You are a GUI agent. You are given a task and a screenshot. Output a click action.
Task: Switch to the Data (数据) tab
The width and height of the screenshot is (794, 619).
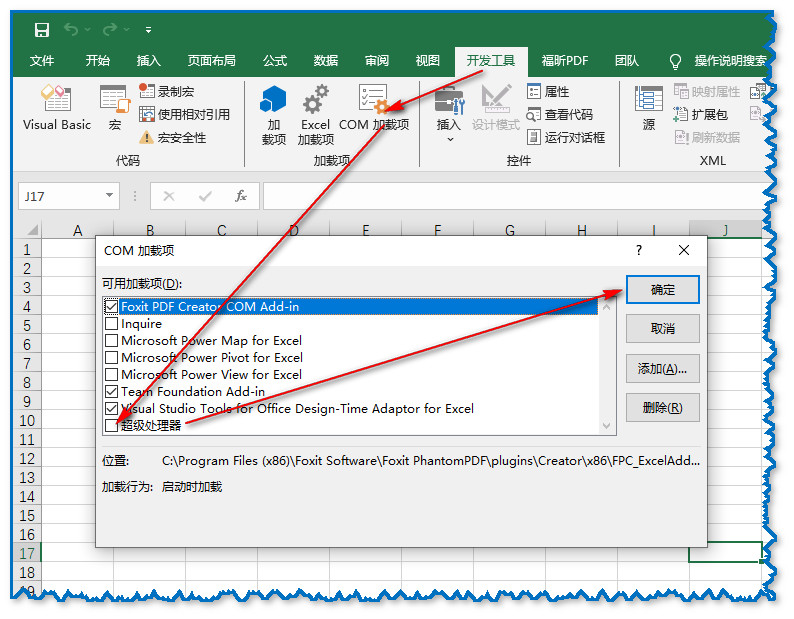pos(325,61)
